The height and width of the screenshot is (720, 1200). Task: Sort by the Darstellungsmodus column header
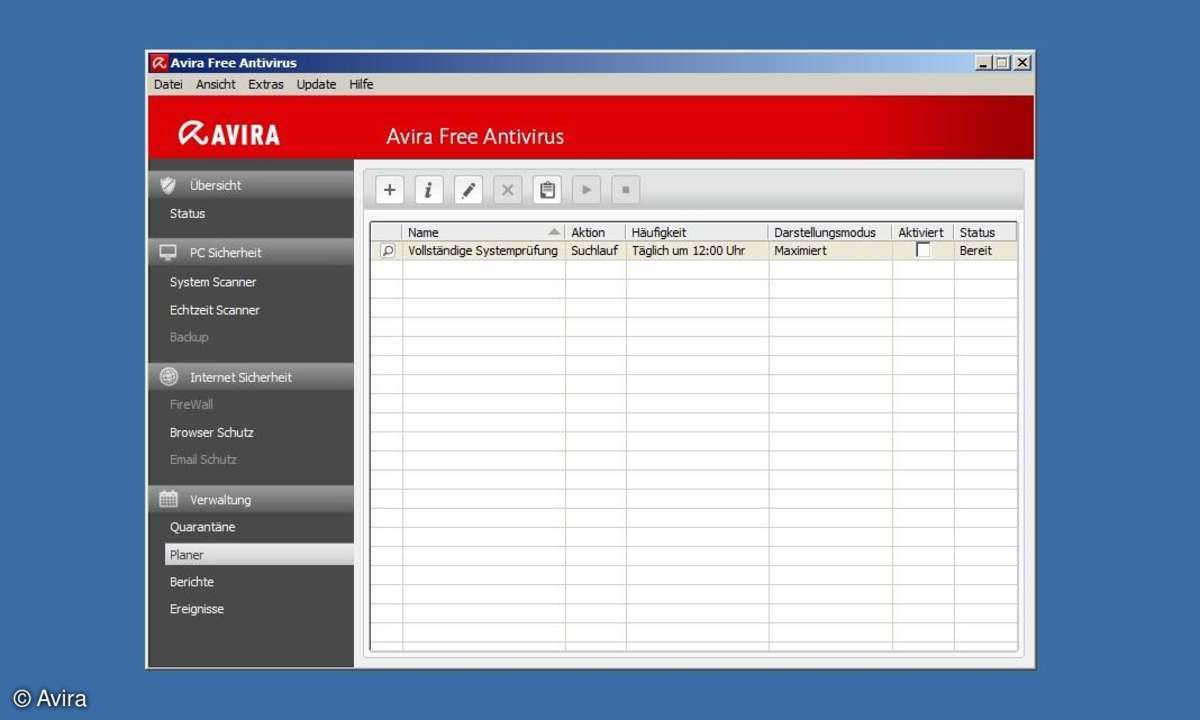[x=830, y=232]
